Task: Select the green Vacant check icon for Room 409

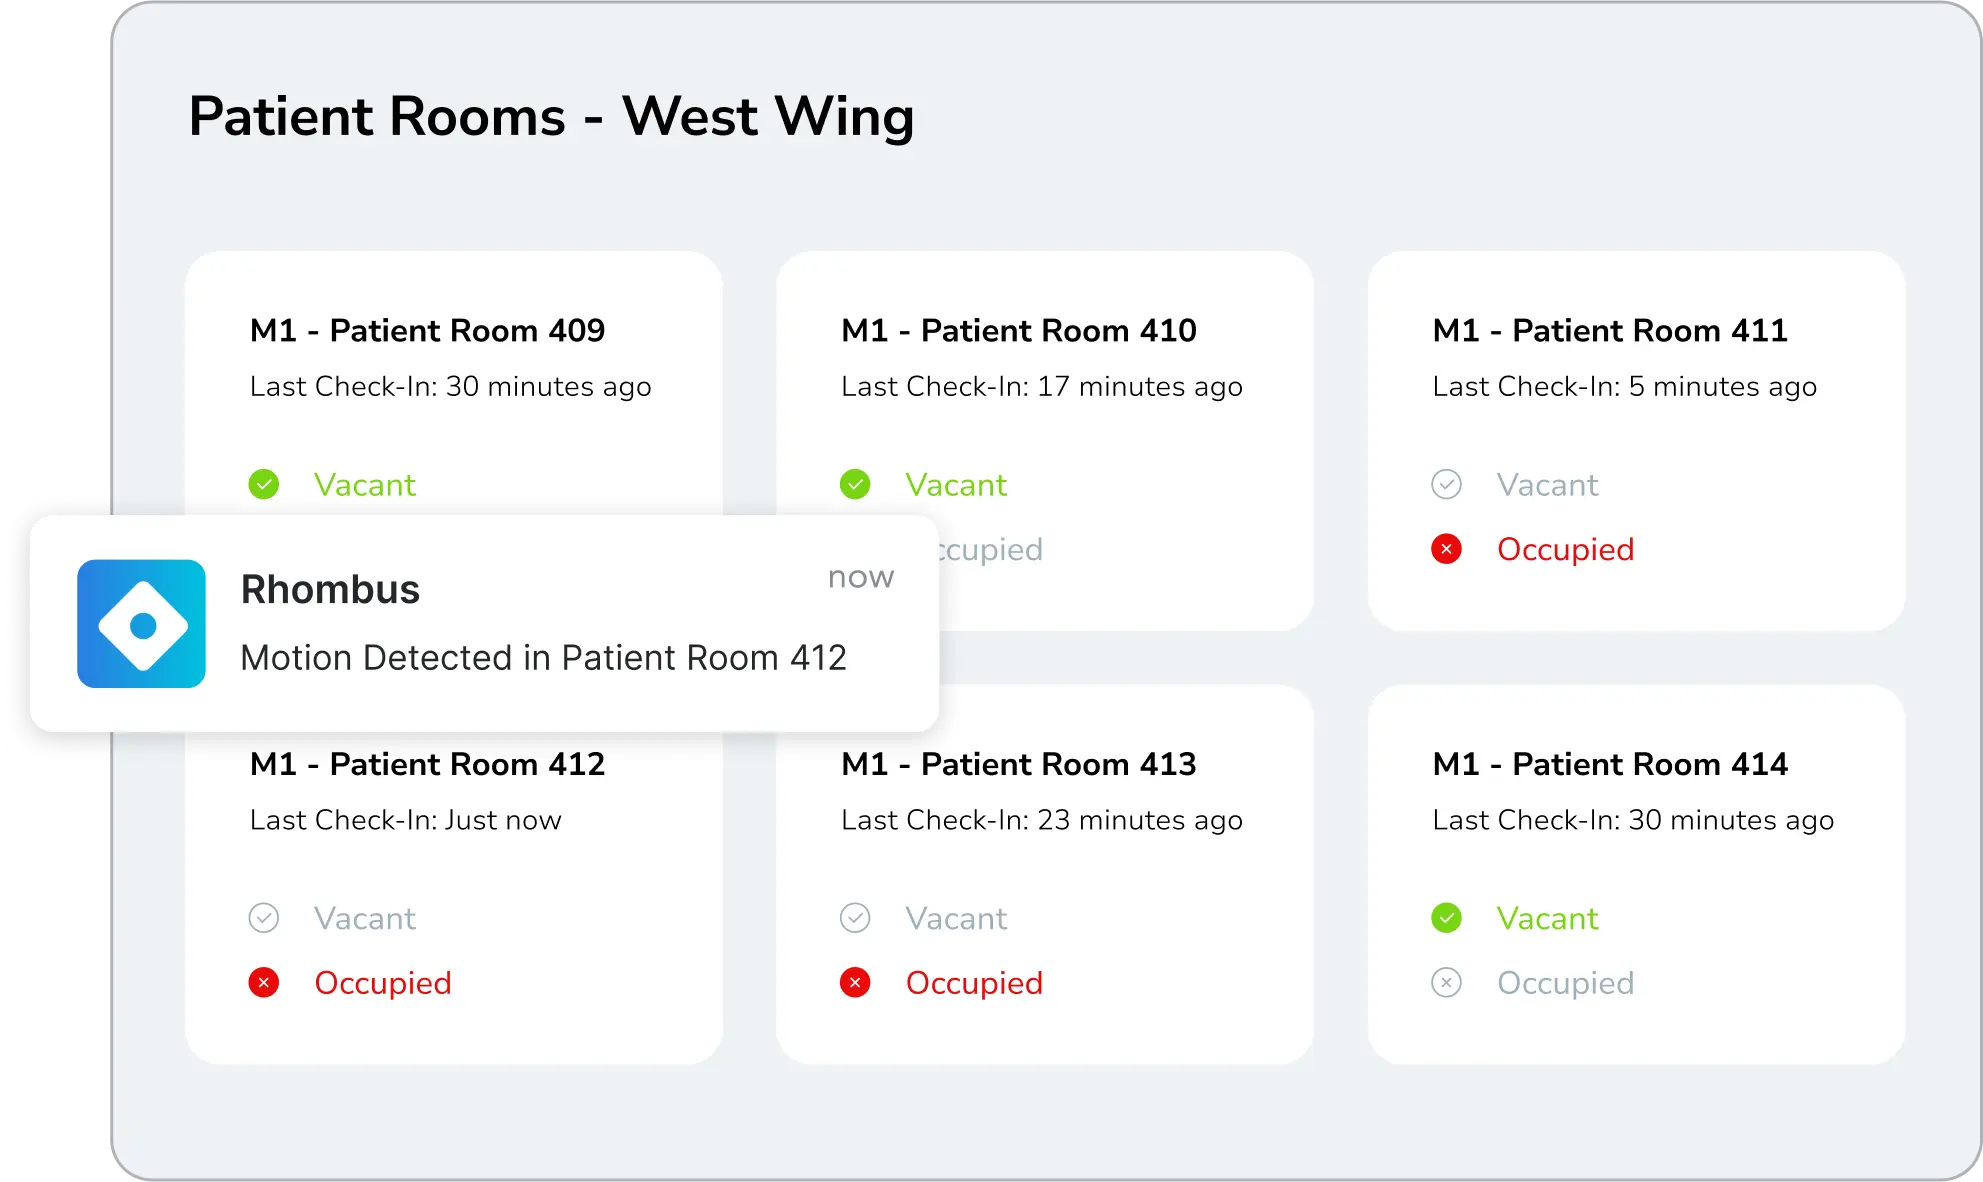Action: pyautogui.click(x=264, y=484)
